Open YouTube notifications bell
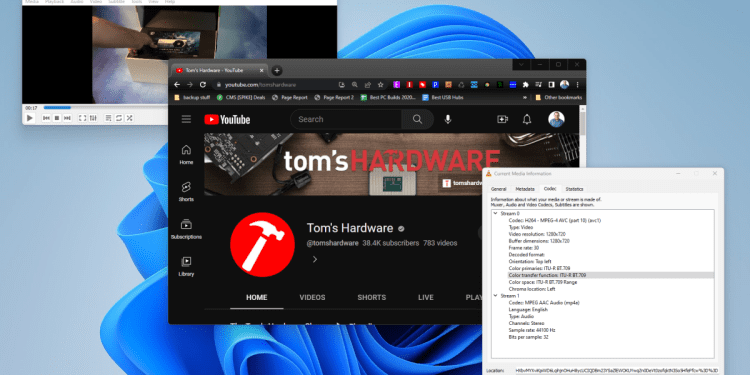 click(x=527, y=120)
